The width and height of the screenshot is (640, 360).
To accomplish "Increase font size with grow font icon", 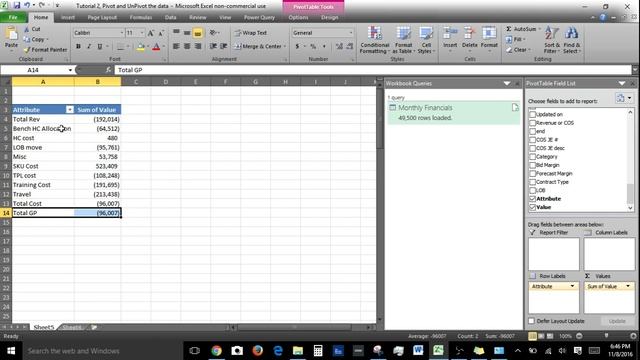I will 151,33.
